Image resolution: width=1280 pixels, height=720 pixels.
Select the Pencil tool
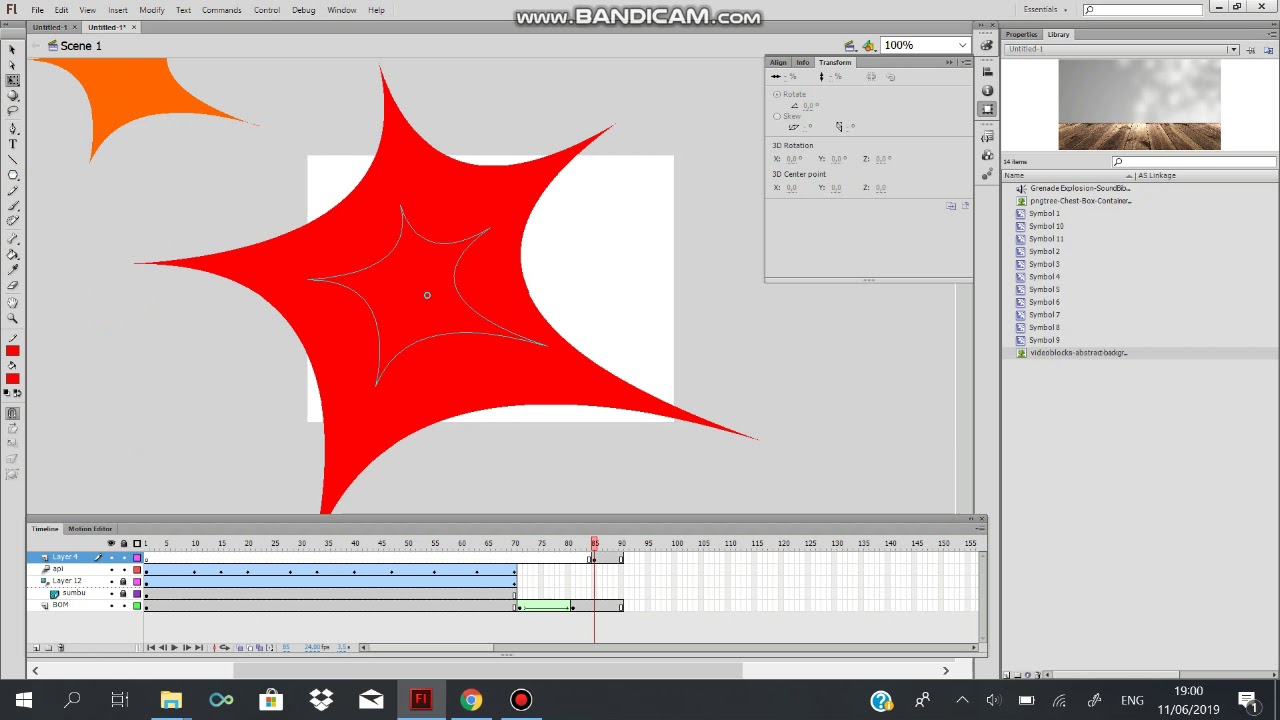tap(12, 191)
